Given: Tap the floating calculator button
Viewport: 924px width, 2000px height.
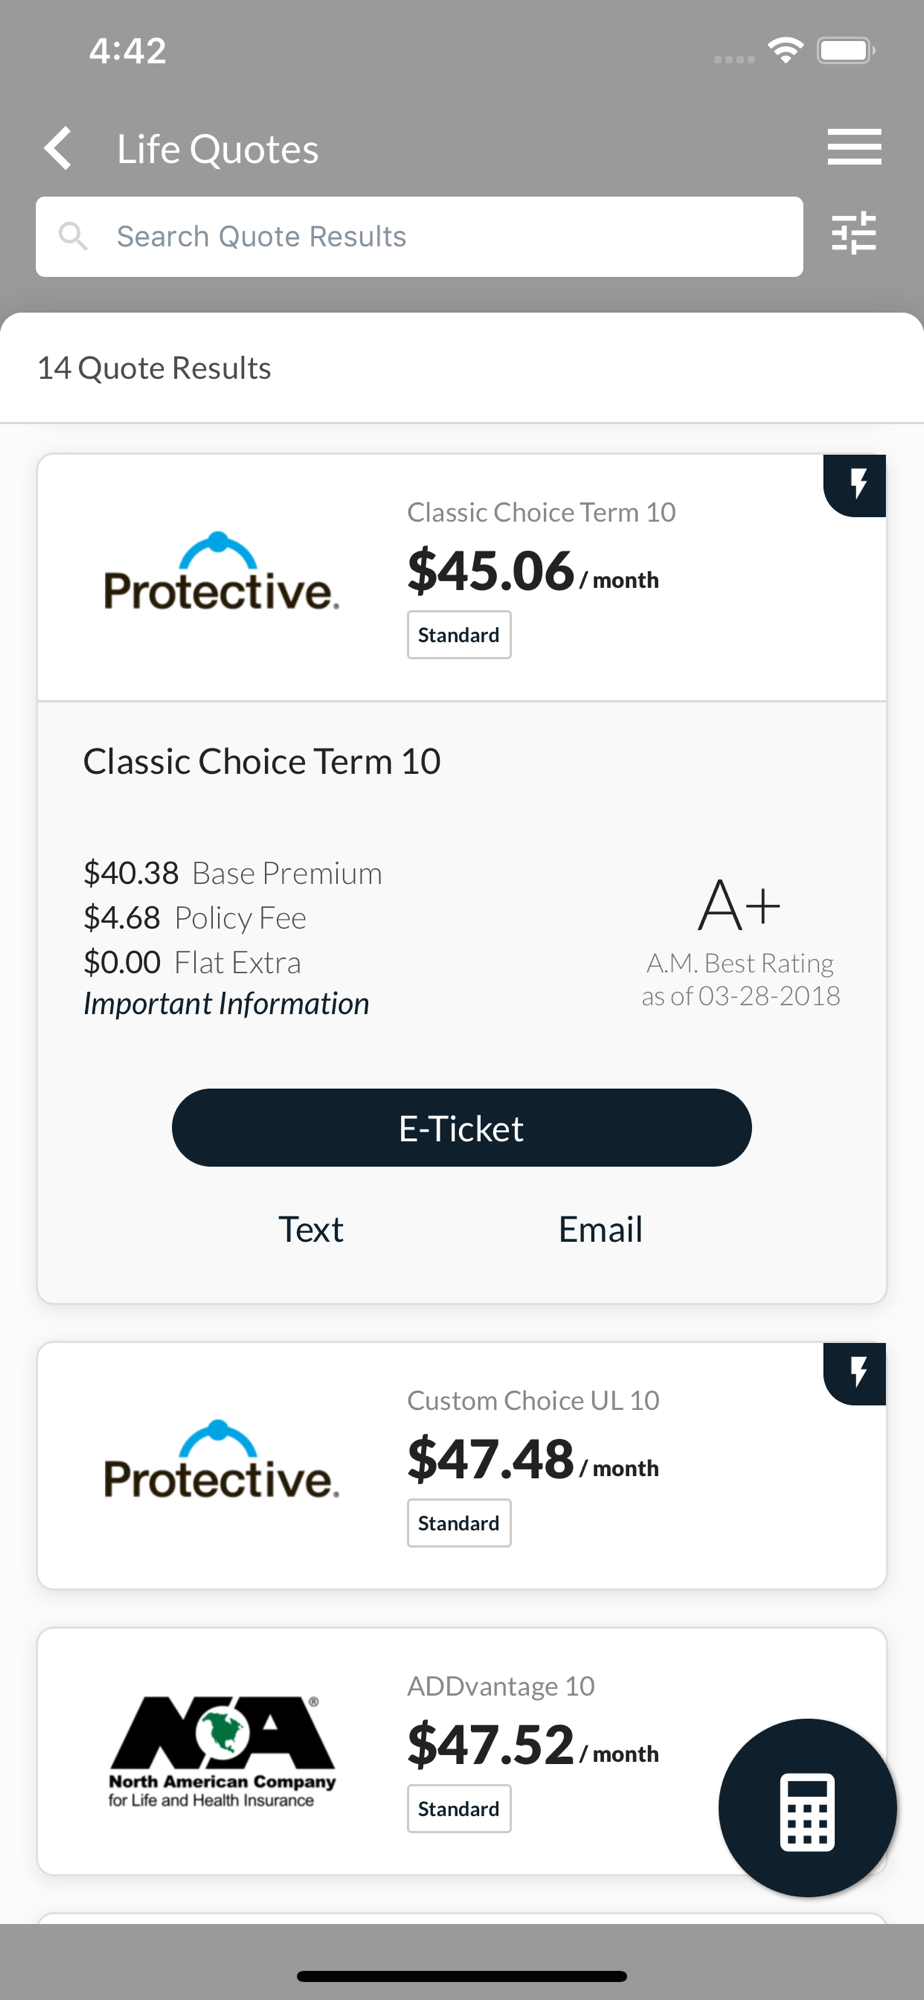Looking at the screenshot, I should tap(807, 1807).
